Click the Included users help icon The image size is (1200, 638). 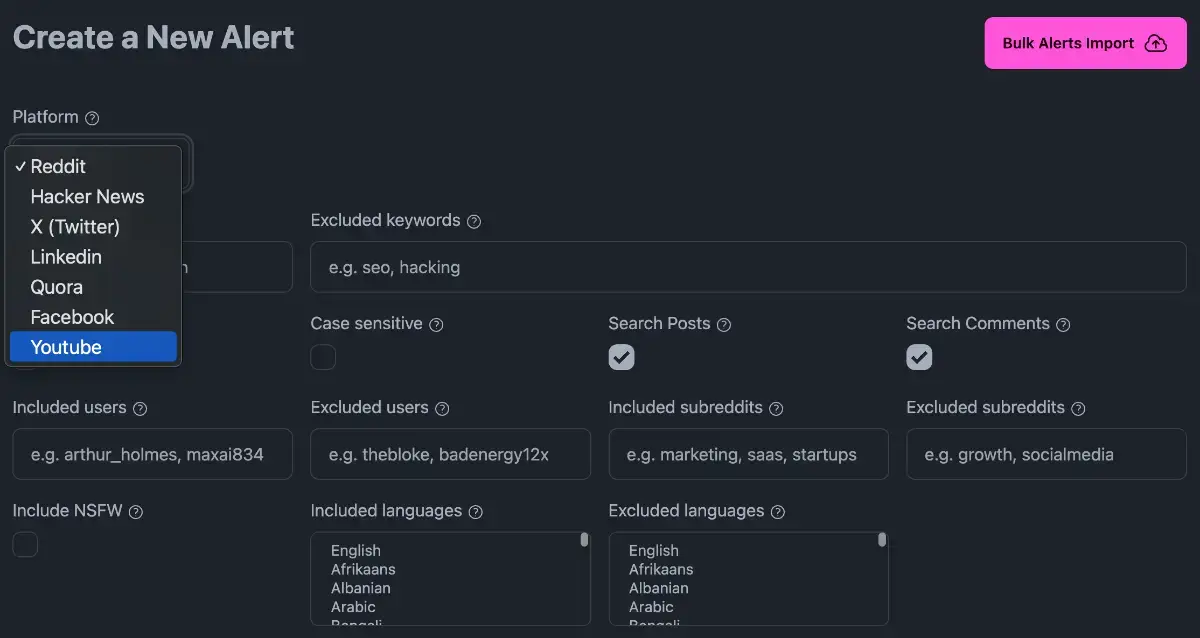pos(140,409)
